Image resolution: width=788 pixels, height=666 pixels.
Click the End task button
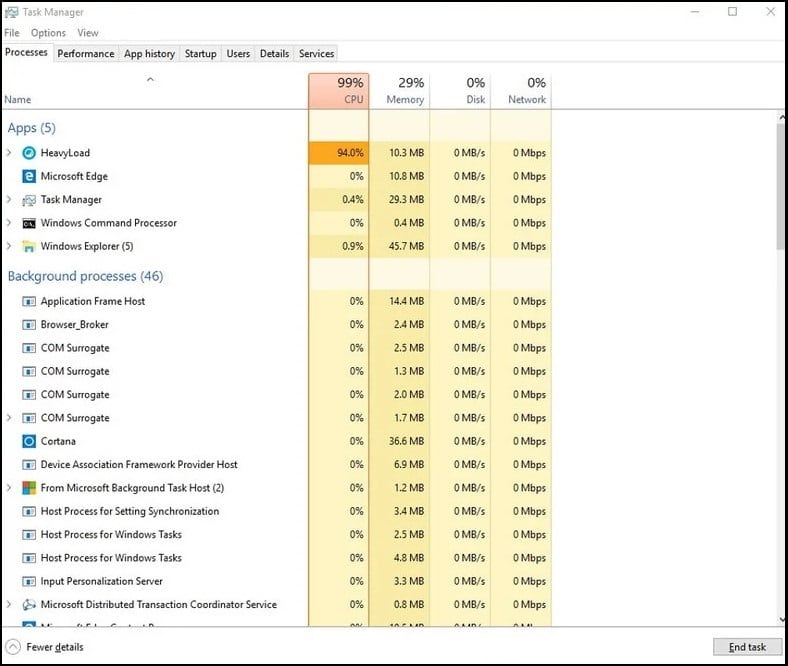pos(747,647)
